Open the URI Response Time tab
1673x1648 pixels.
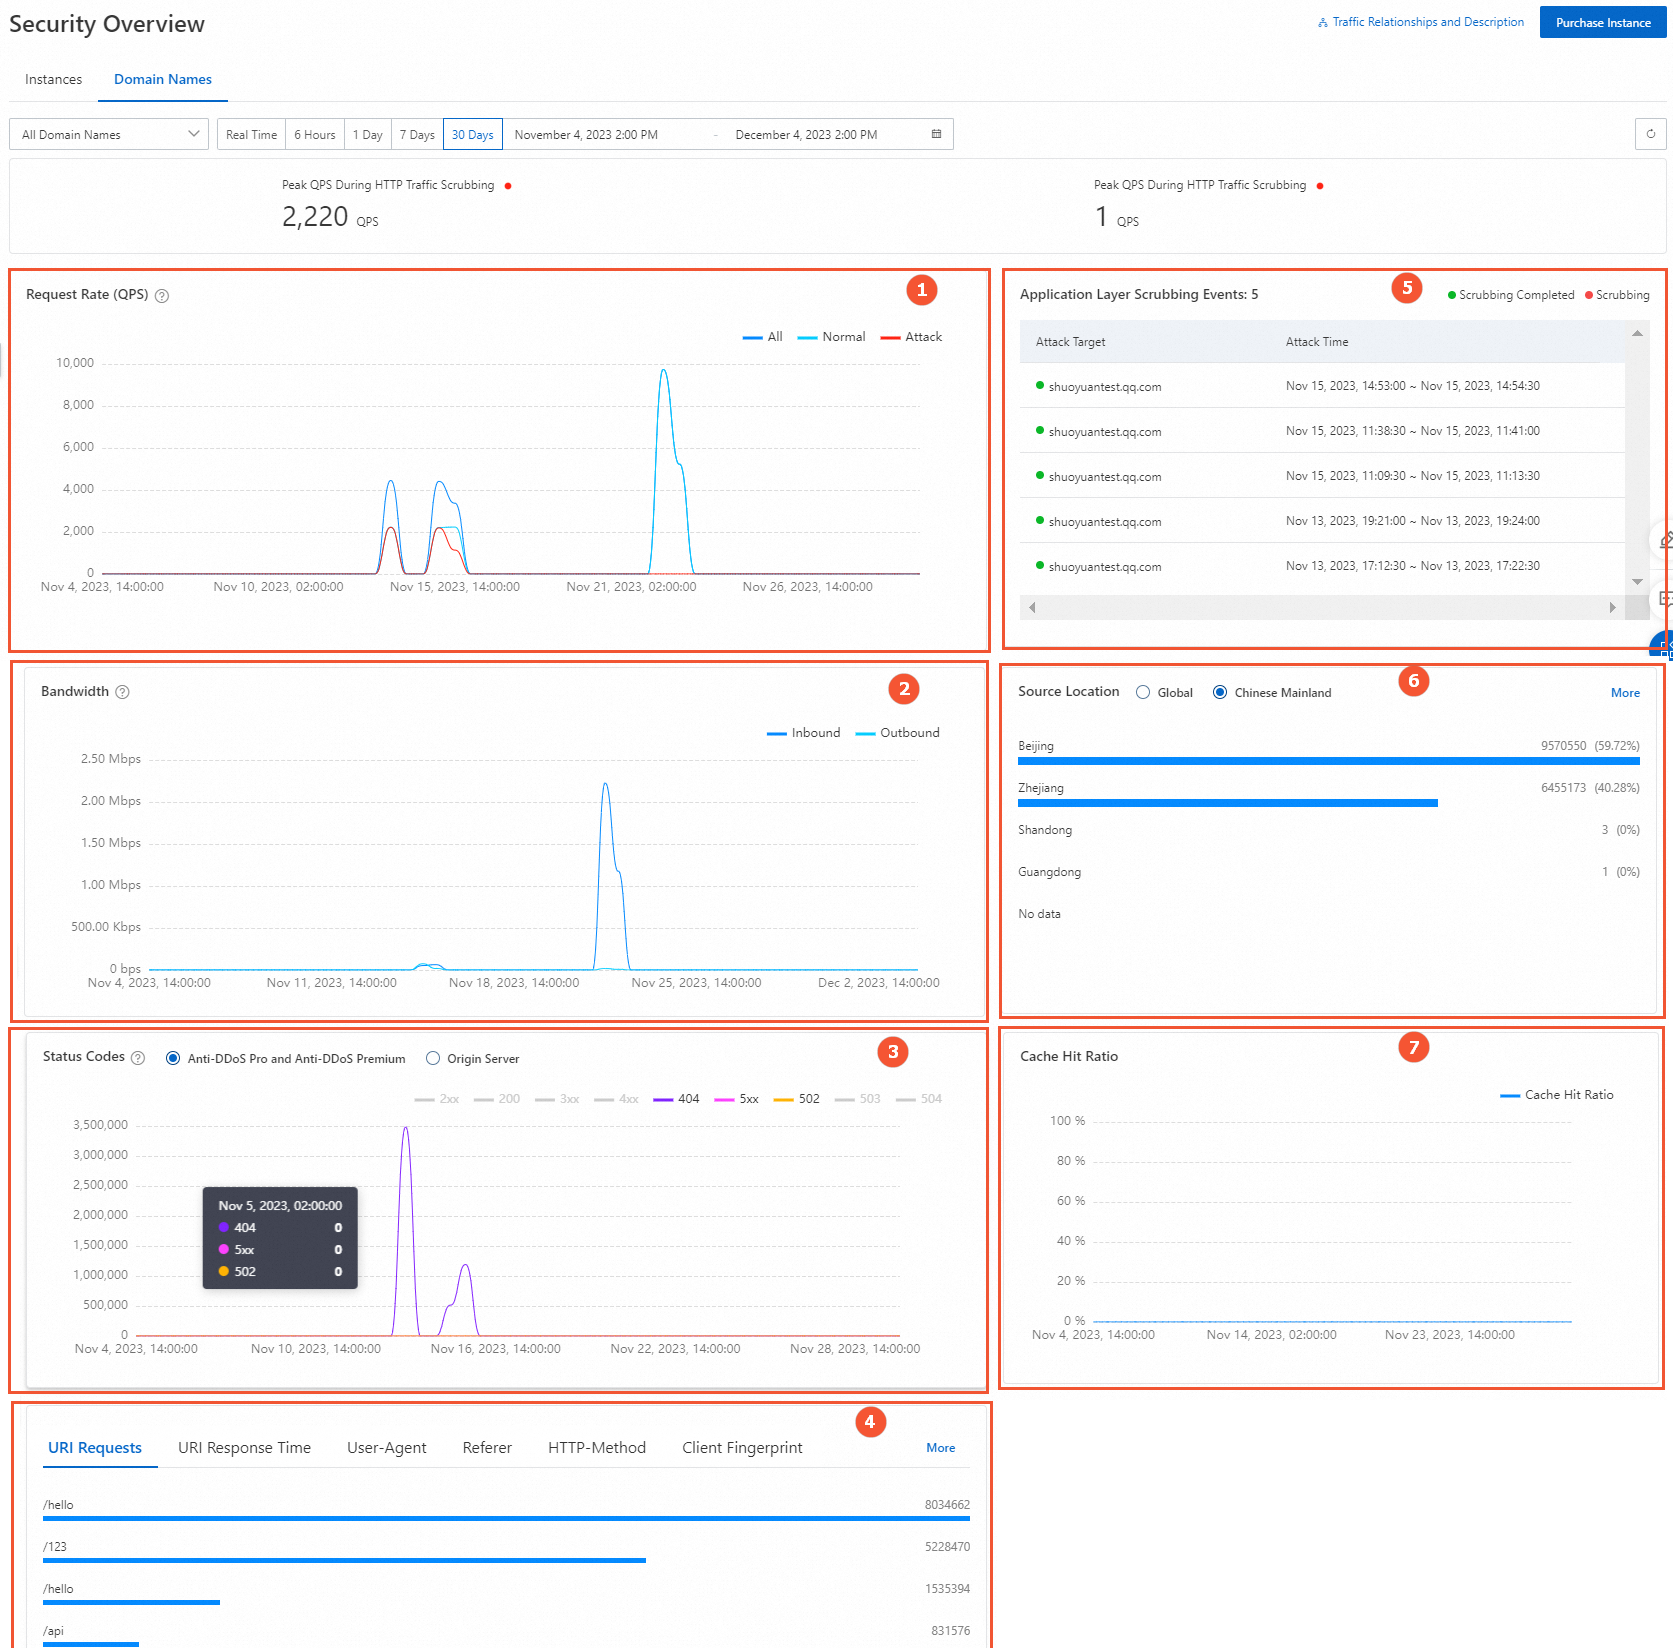coord(244,1447)
